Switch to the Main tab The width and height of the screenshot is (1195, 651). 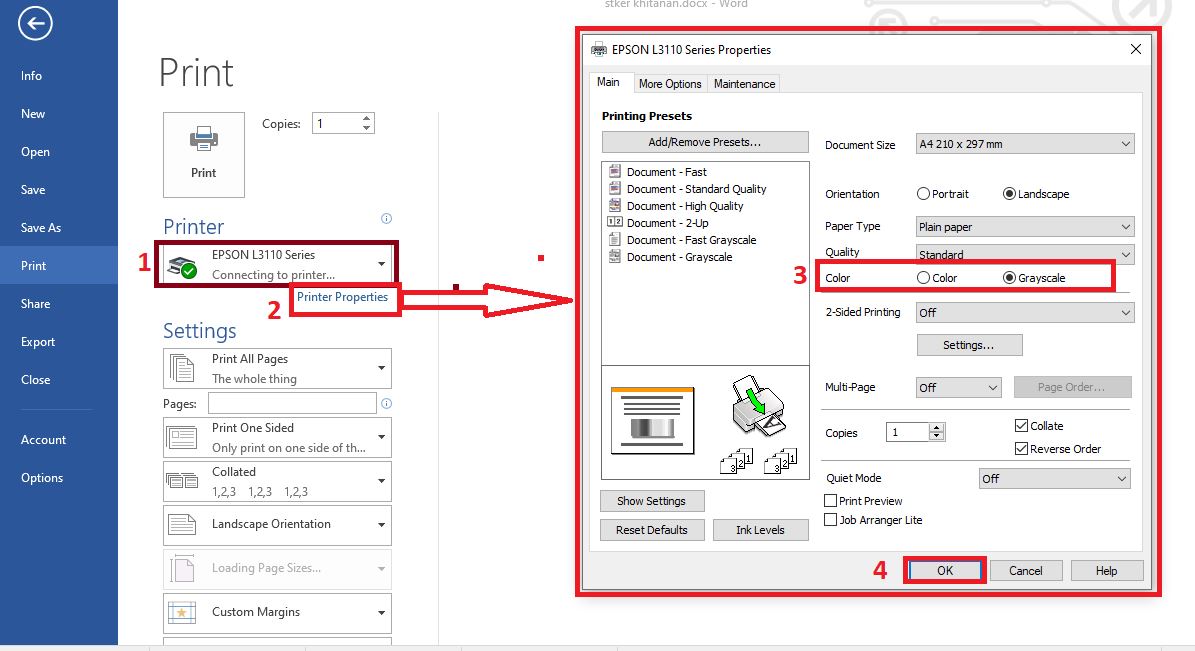click(x=608, y=82)
